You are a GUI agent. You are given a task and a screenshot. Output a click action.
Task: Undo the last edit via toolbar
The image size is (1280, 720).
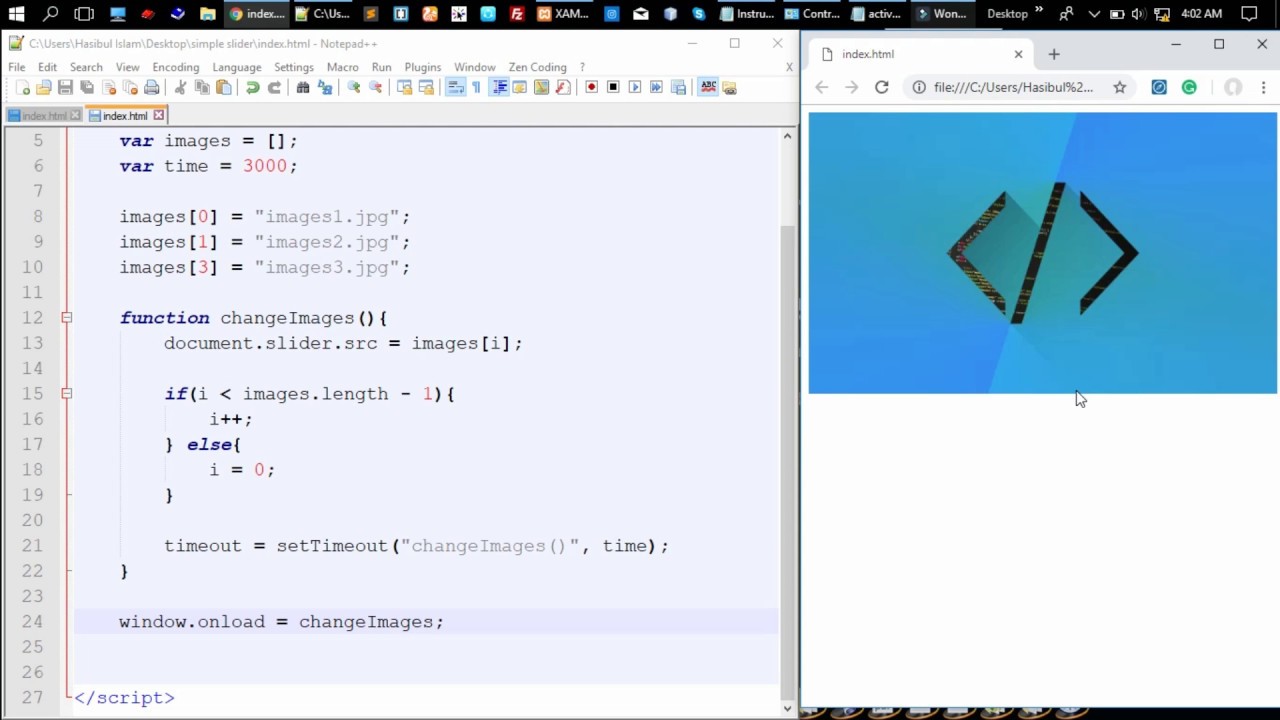tap(253, 88)
